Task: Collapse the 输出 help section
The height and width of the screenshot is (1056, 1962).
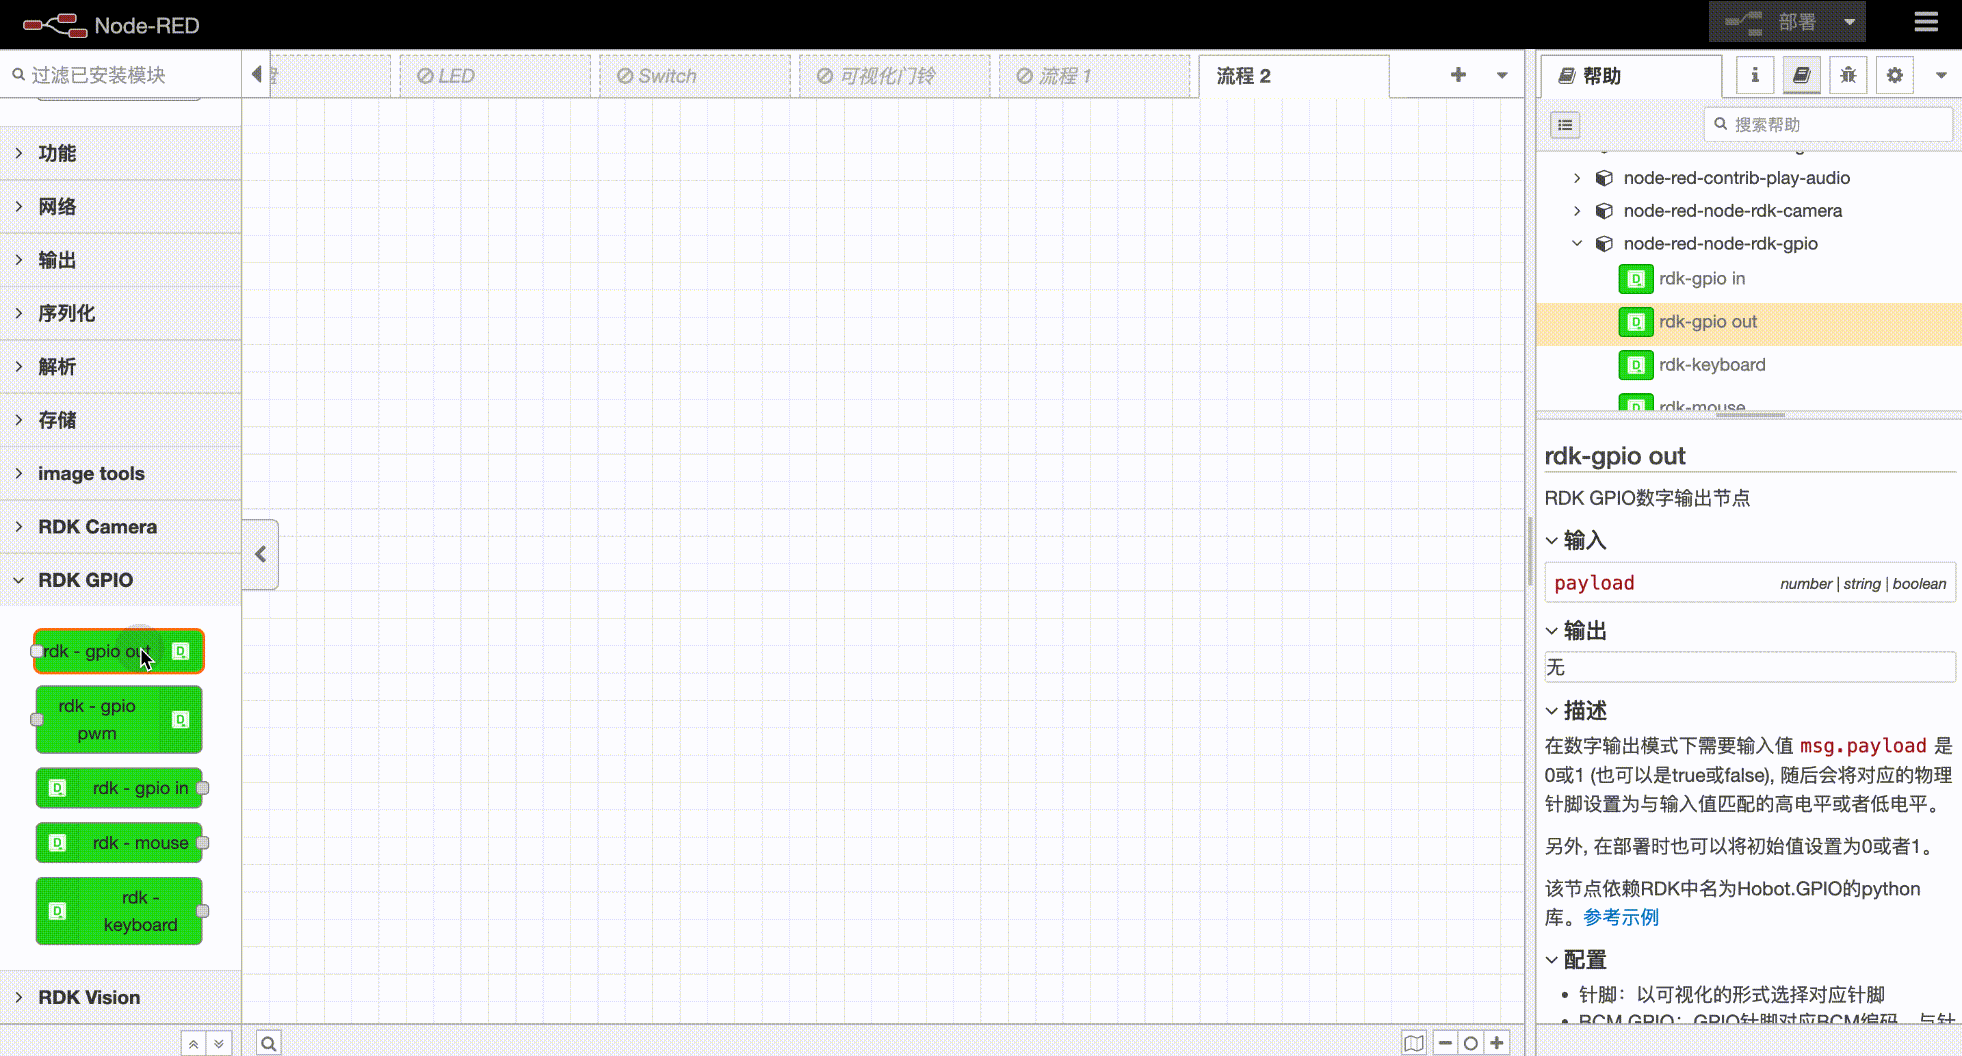Action: 1576,631
